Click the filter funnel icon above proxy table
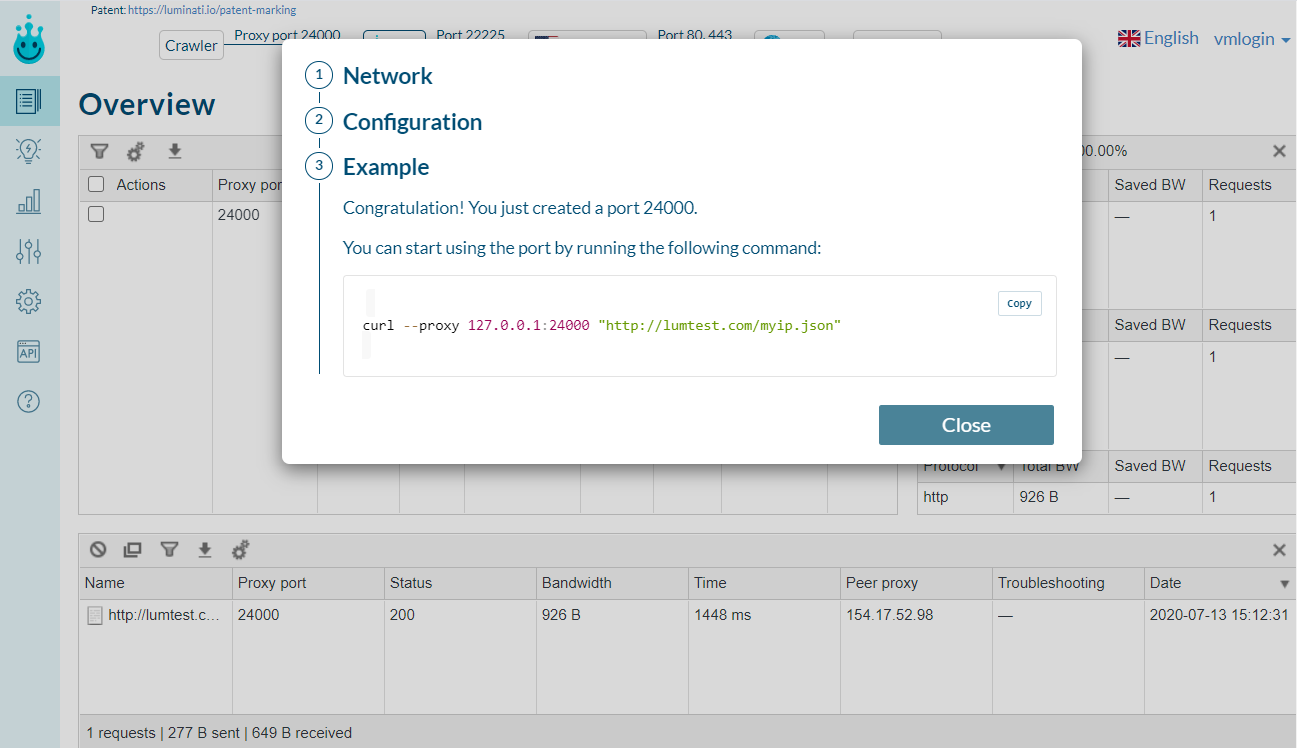Screen dimensions: 1297x748 pyautogui.click(x=99, y=152)
